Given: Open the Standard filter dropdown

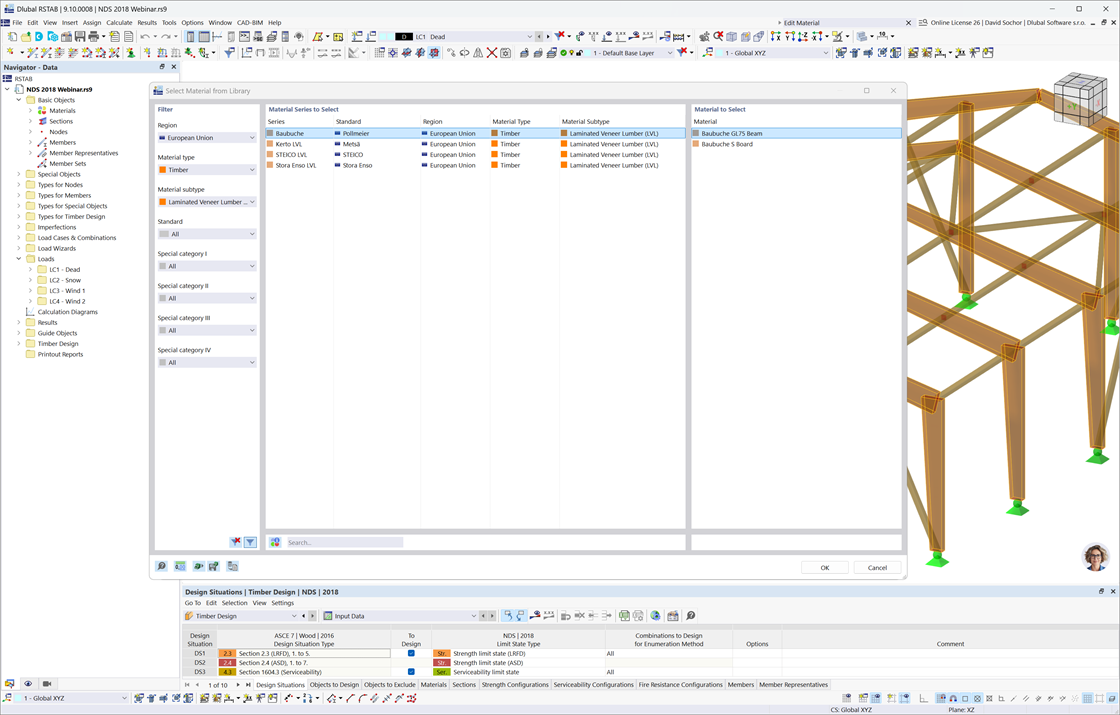Looking at the screenshot, I should coord(206,234).
